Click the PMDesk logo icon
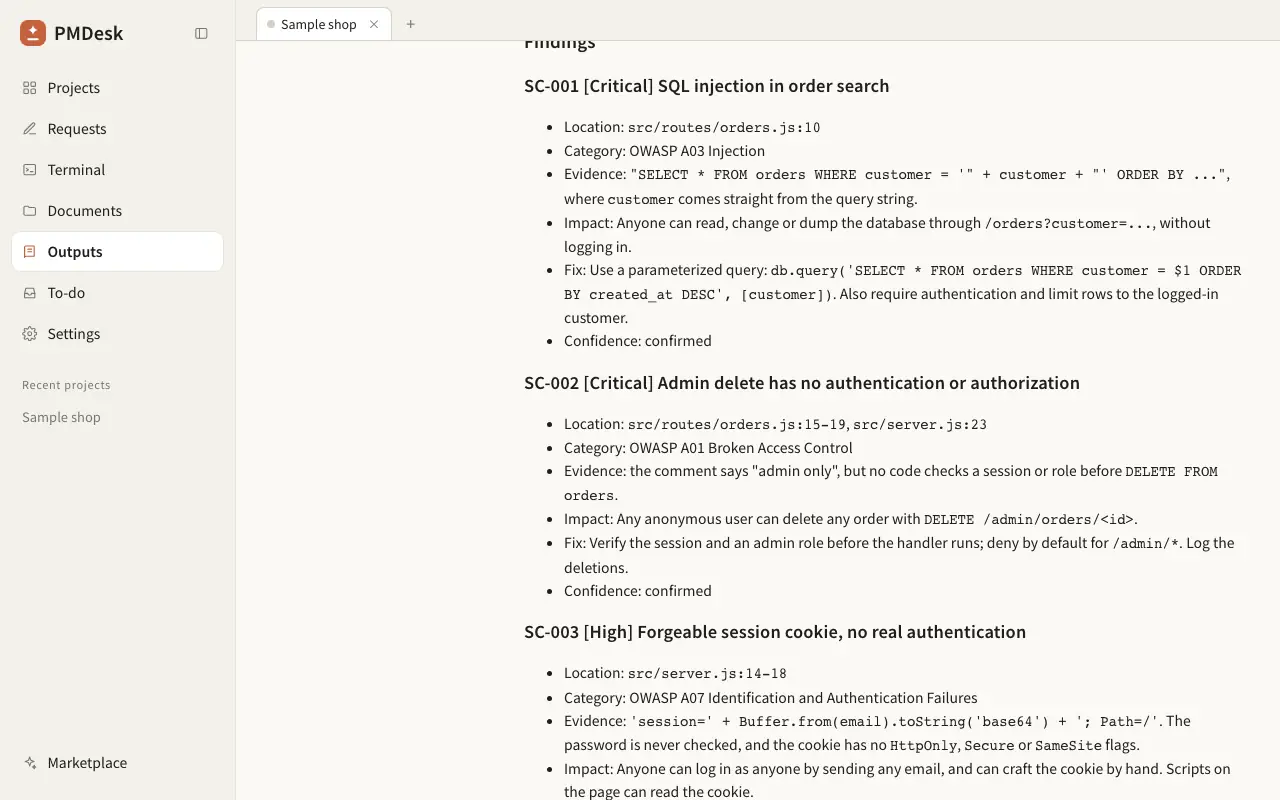1280x800 pixels. [x=33, y=33]
